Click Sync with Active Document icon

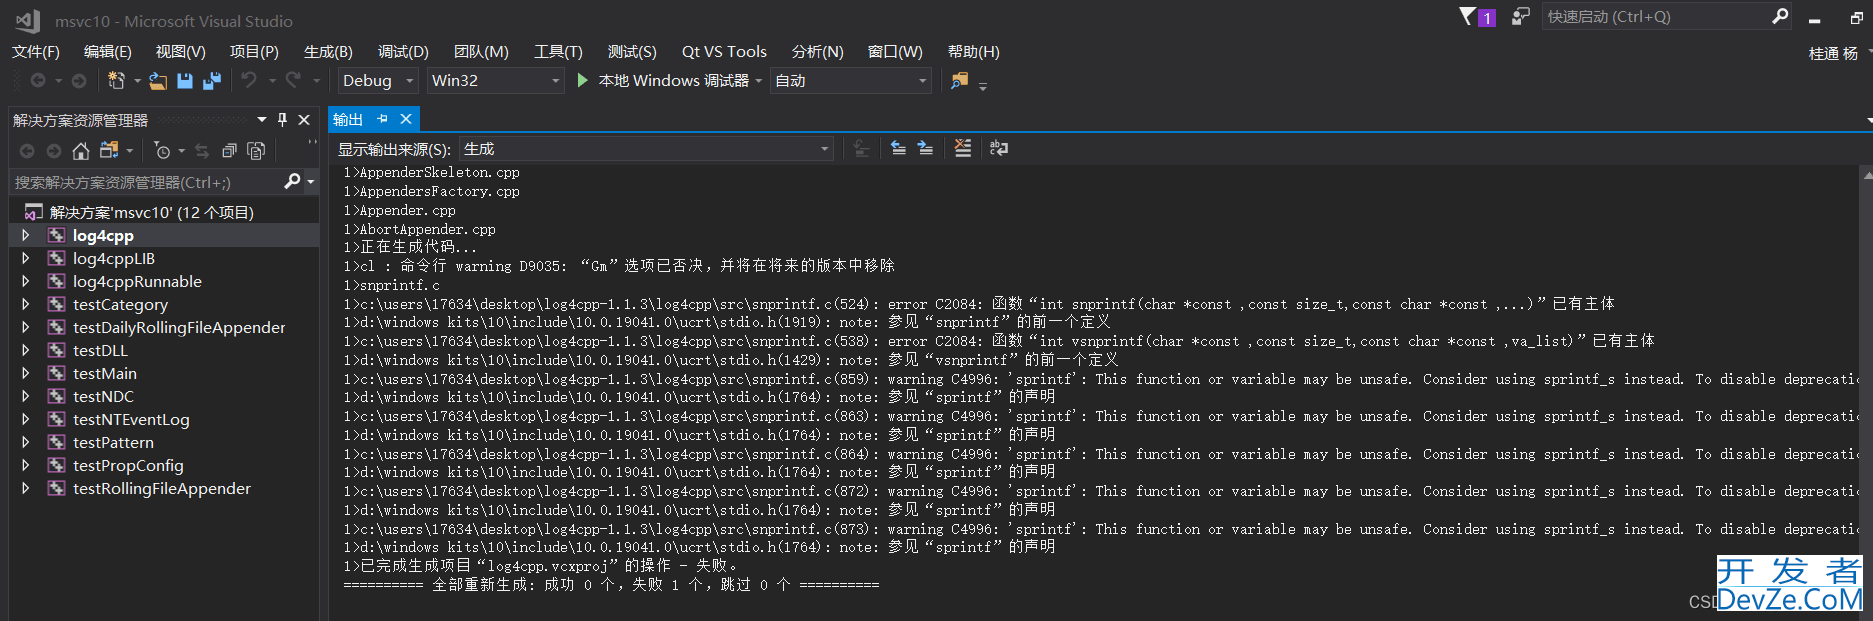click(202, 150)
